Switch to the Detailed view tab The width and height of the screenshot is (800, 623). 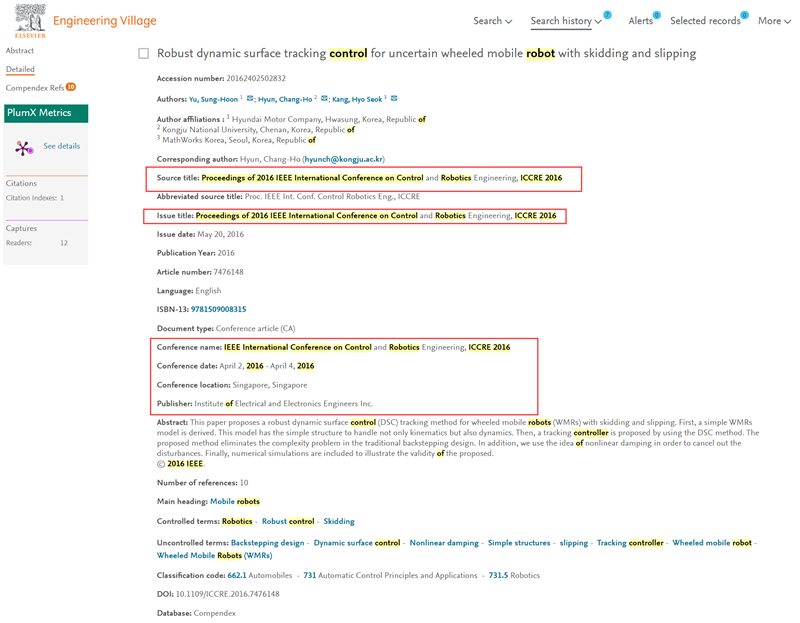point(20,69)
